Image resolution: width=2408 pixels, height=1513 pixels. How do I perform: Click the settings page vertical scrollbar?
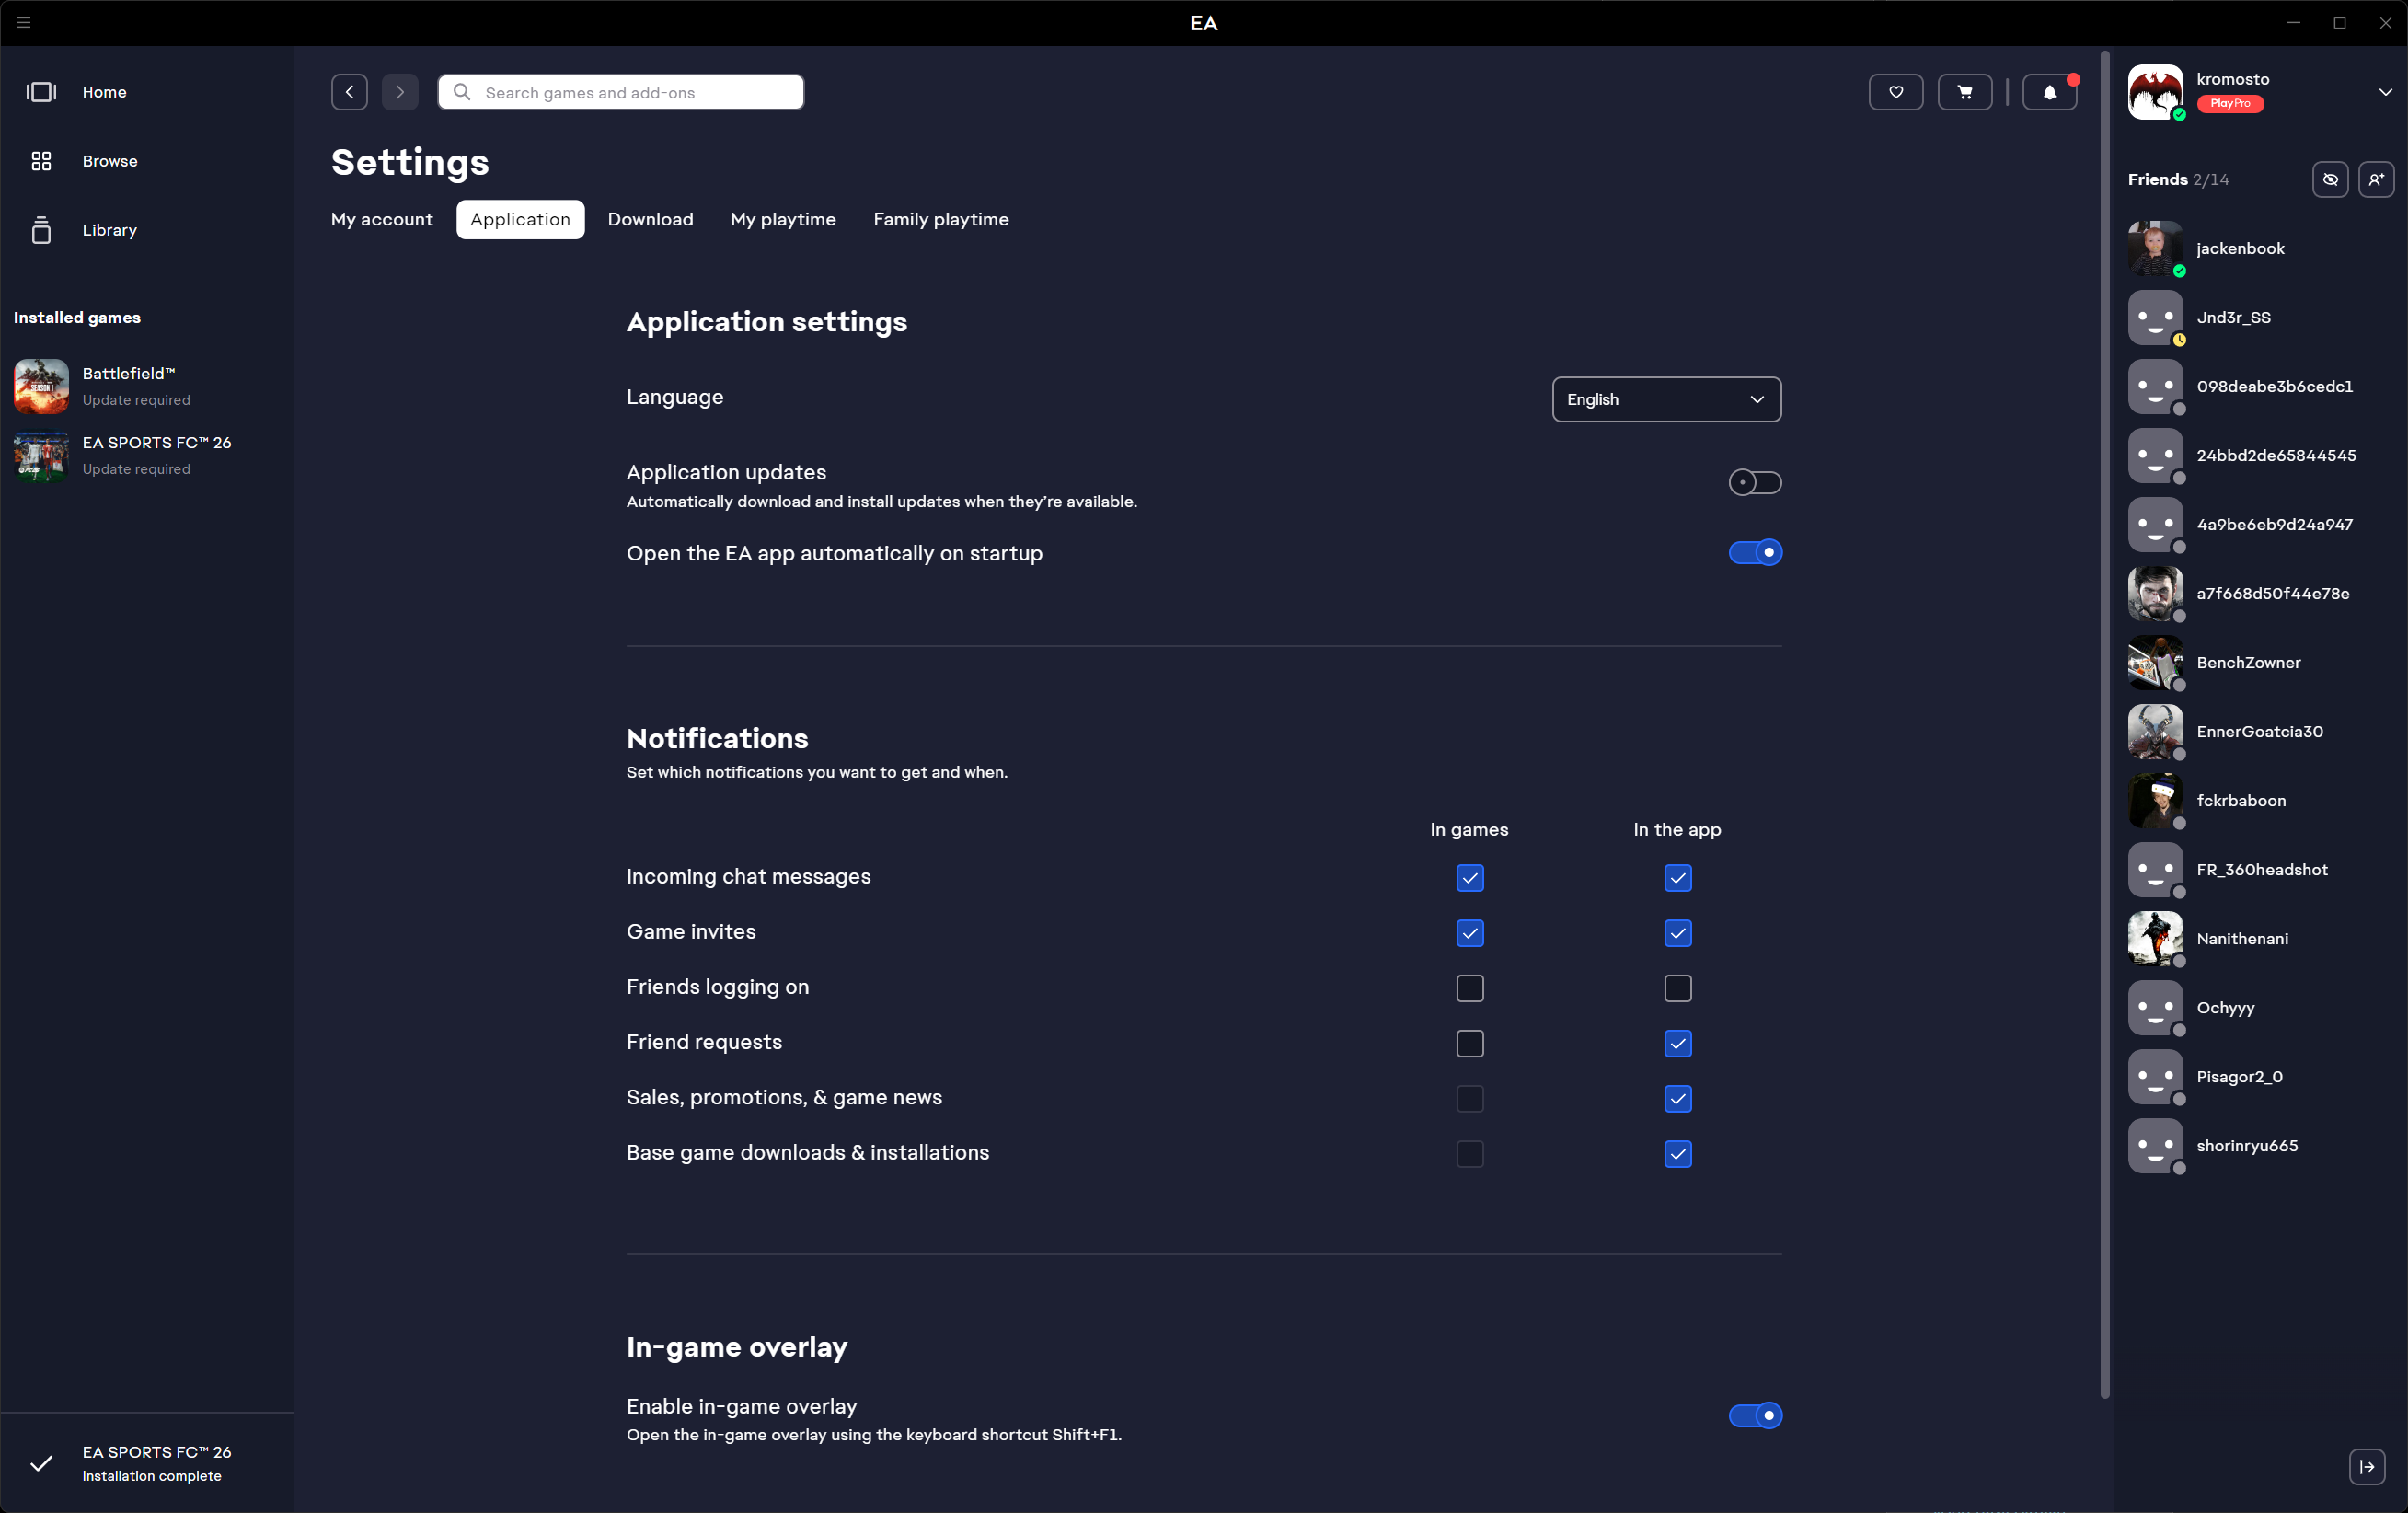[2104, 724]
